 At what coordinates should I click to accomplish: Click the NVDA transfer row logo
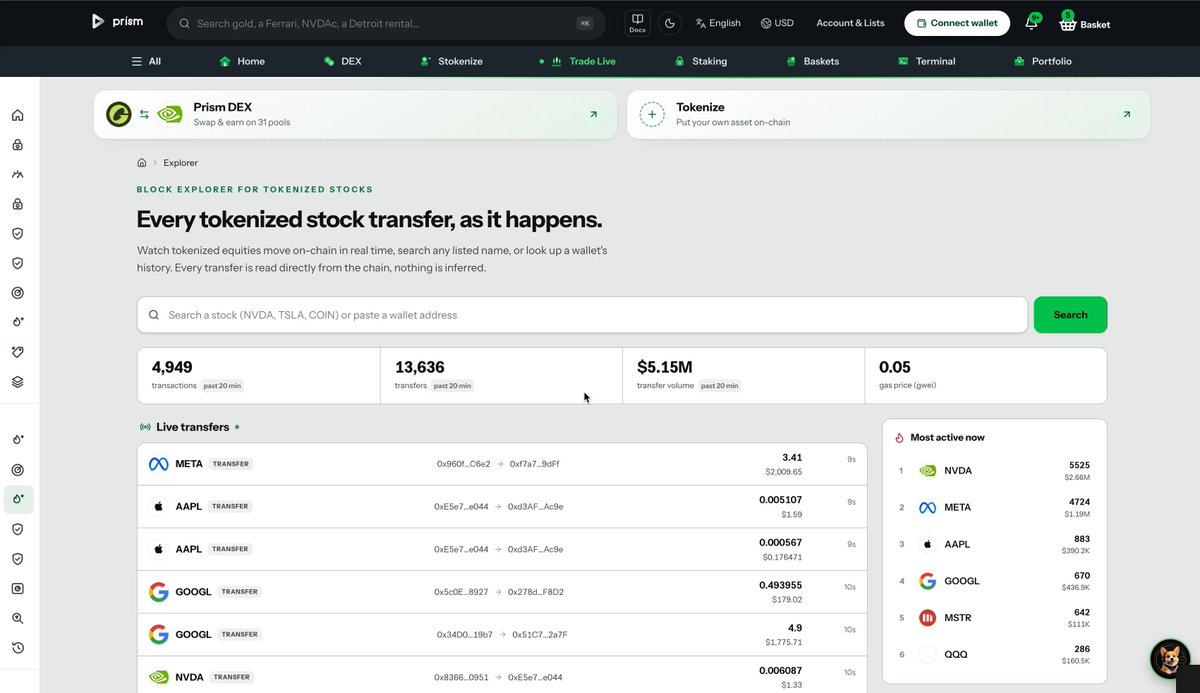tap(158, 677)
